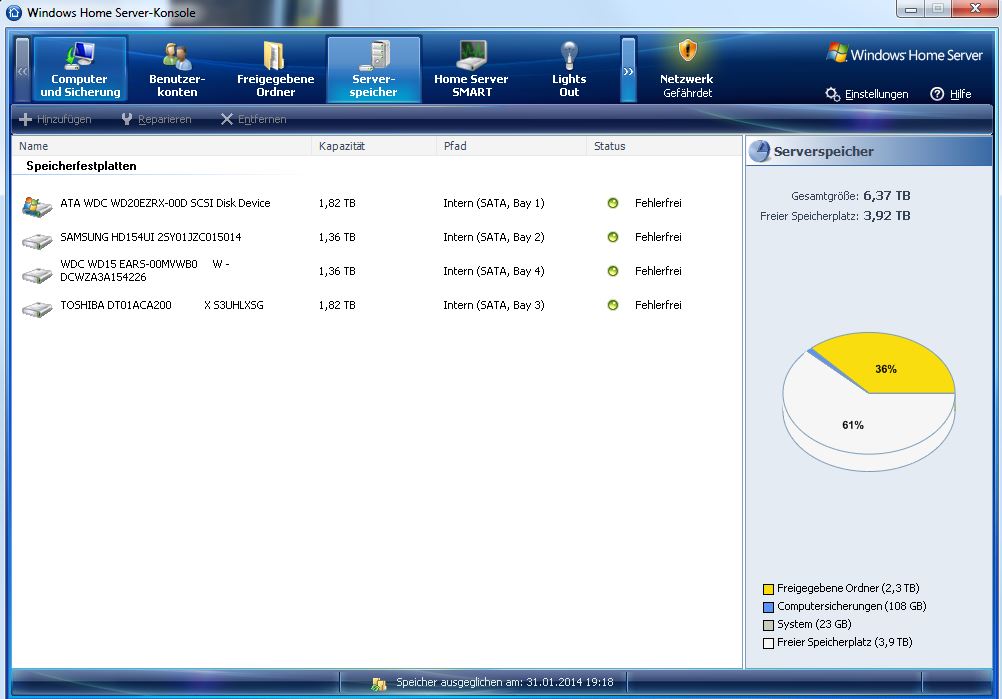Switch to Benutzerkonten tab
This screenshot has height=699, width=1002.
177,69
